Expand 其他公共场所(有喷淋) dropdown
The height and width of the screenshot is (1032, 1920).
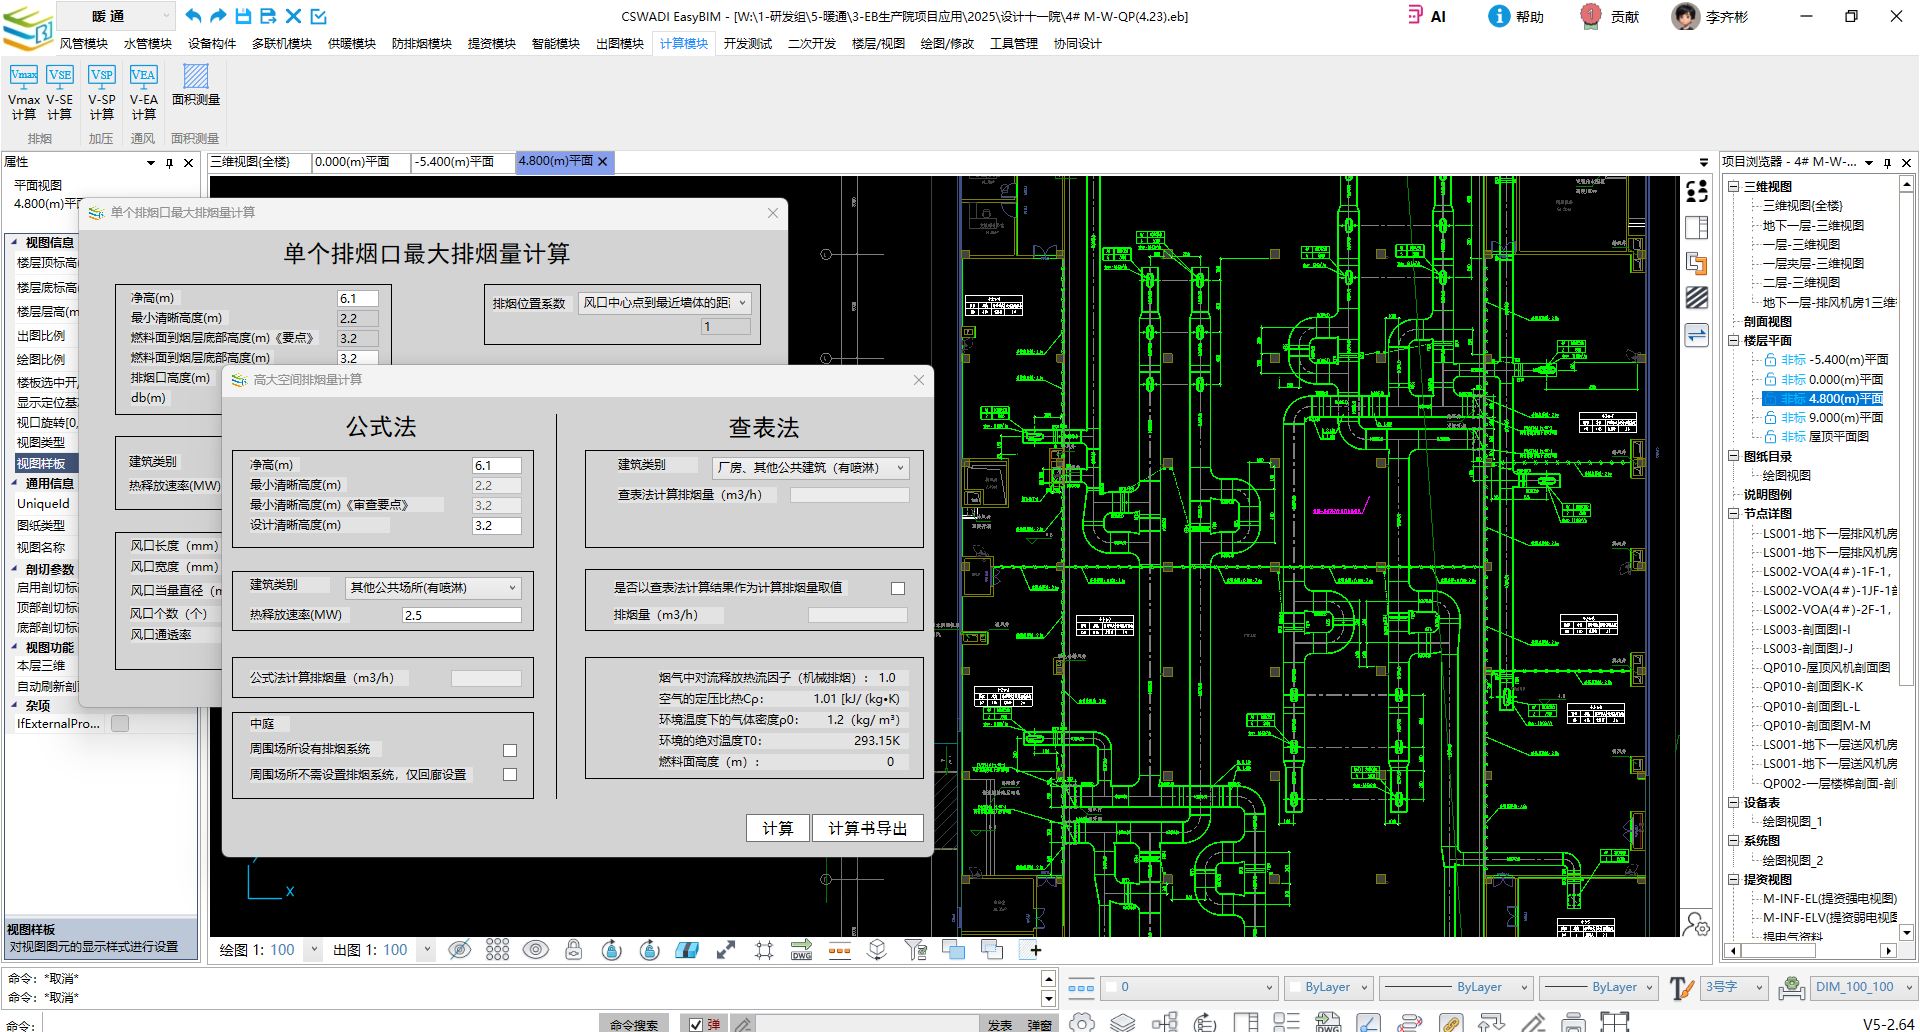tap(433, 588)
